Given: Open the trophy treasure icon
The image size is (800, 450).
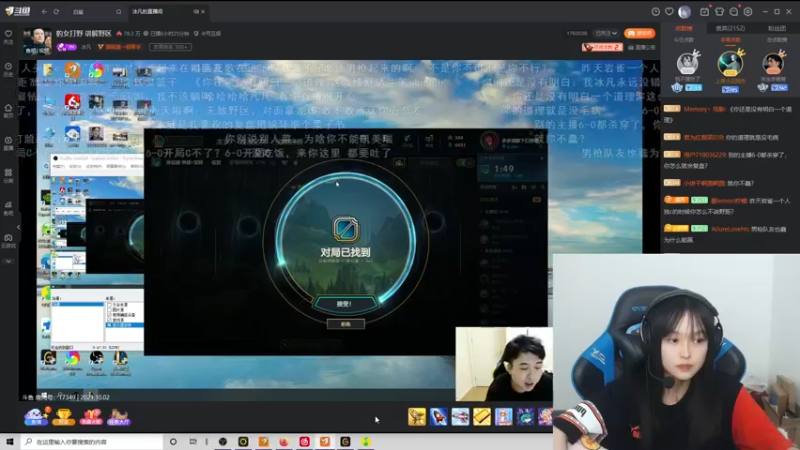Looking at the screenshot, I should [63, 417].
